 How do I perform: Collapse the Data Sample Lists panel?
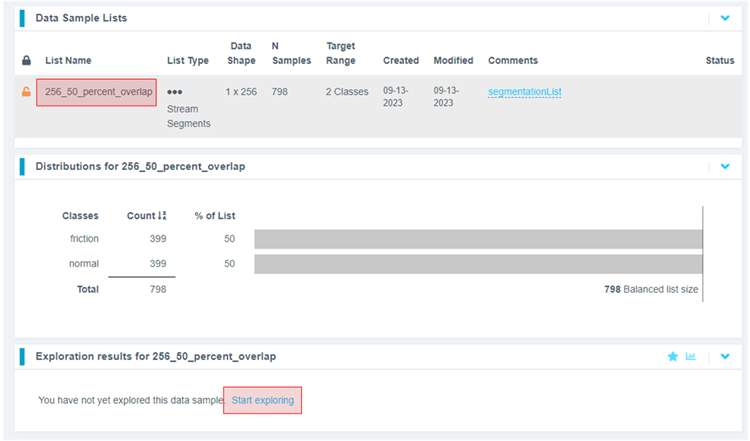tap(725, 18)
